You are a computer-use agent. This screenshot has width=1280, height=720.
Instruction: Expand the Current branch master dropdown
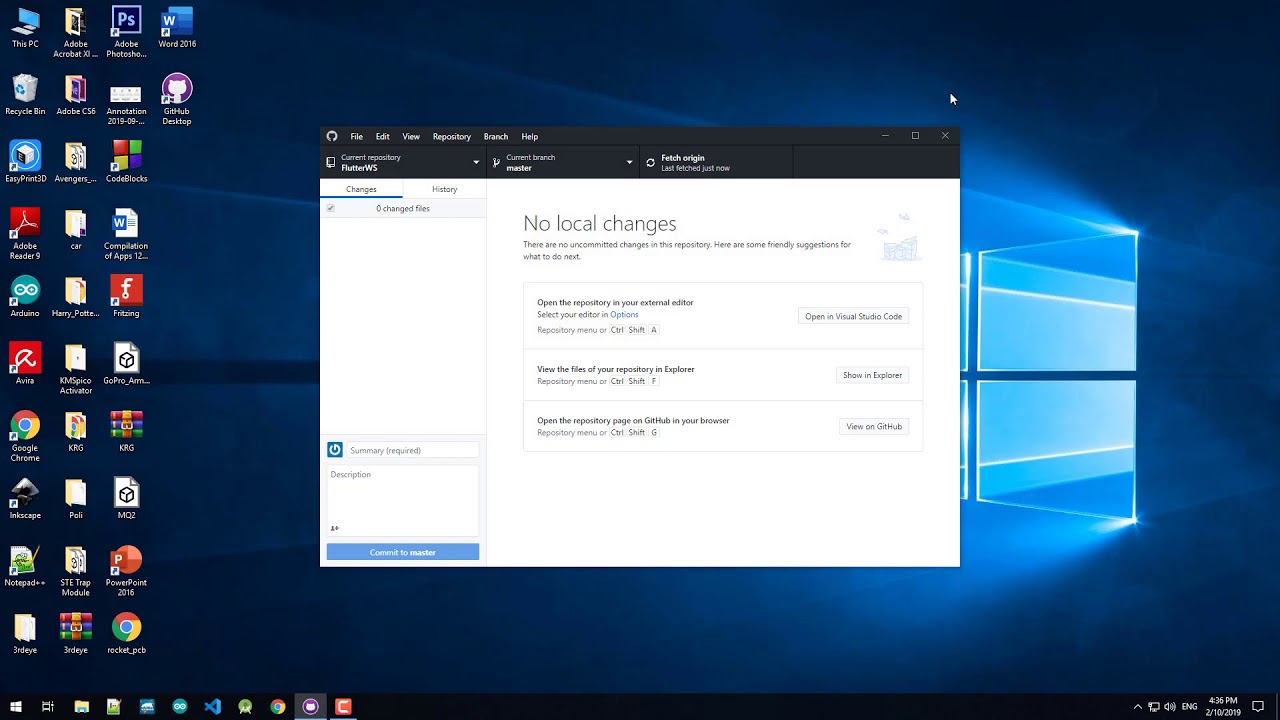click(x=563, y=162)
